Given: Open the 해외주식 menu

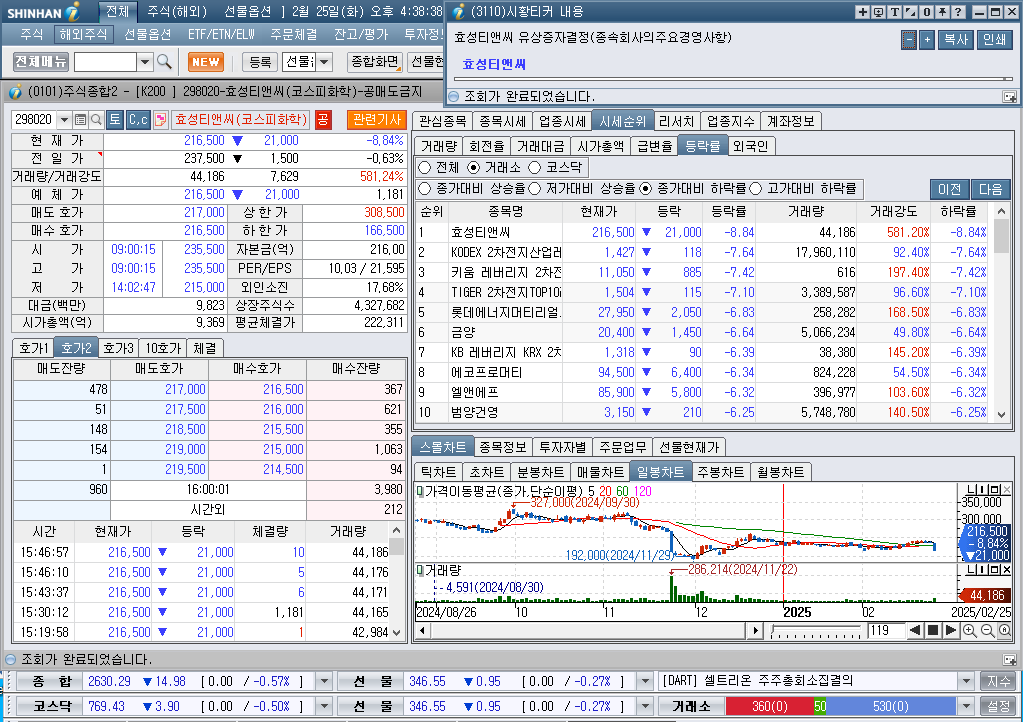Looking at the screenshot, I should [x=83, y=34].
